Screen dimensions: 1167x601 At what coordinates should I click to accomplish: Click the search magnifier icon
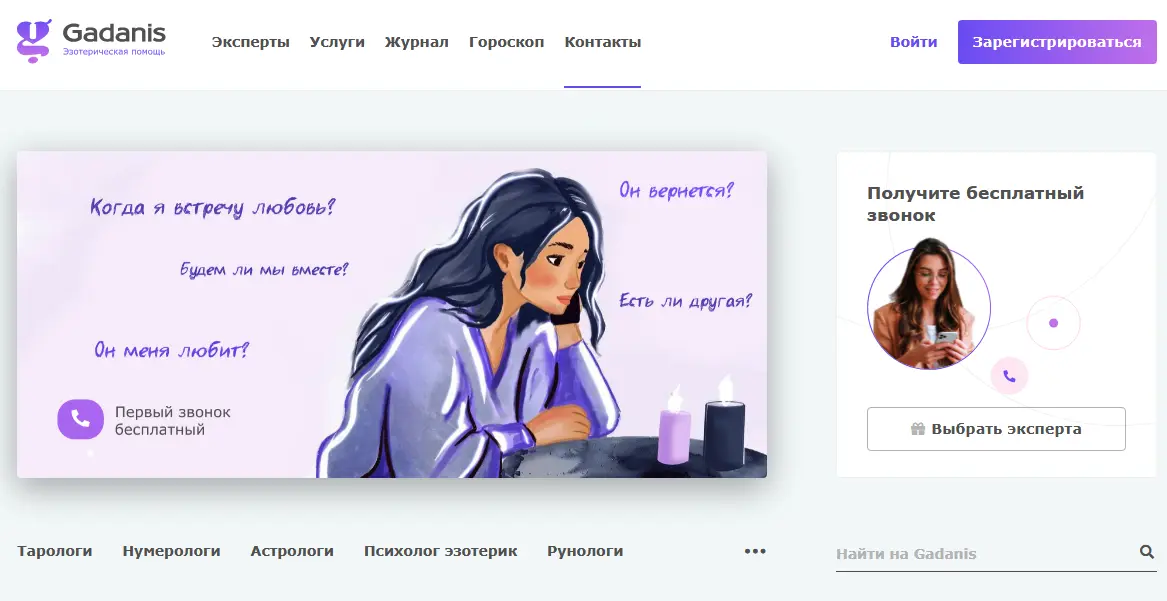click(x=1146, y=552)
